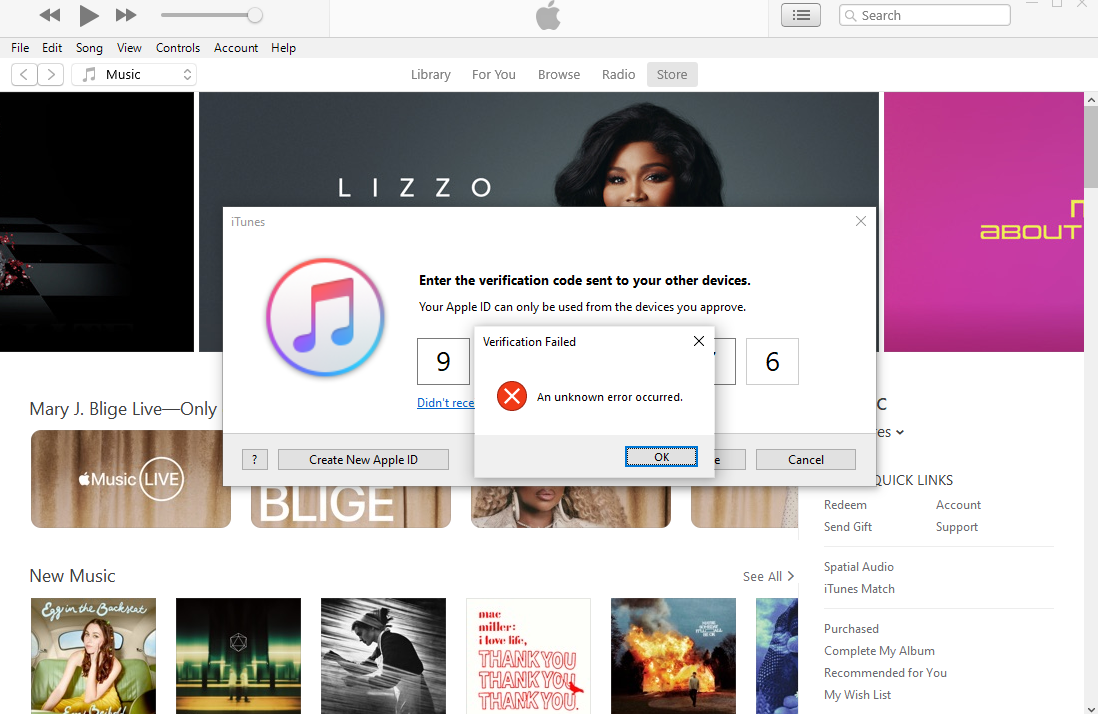Screen dimensions: 1098x714
Task: Select the Store tab
Action: pos(672,74)
